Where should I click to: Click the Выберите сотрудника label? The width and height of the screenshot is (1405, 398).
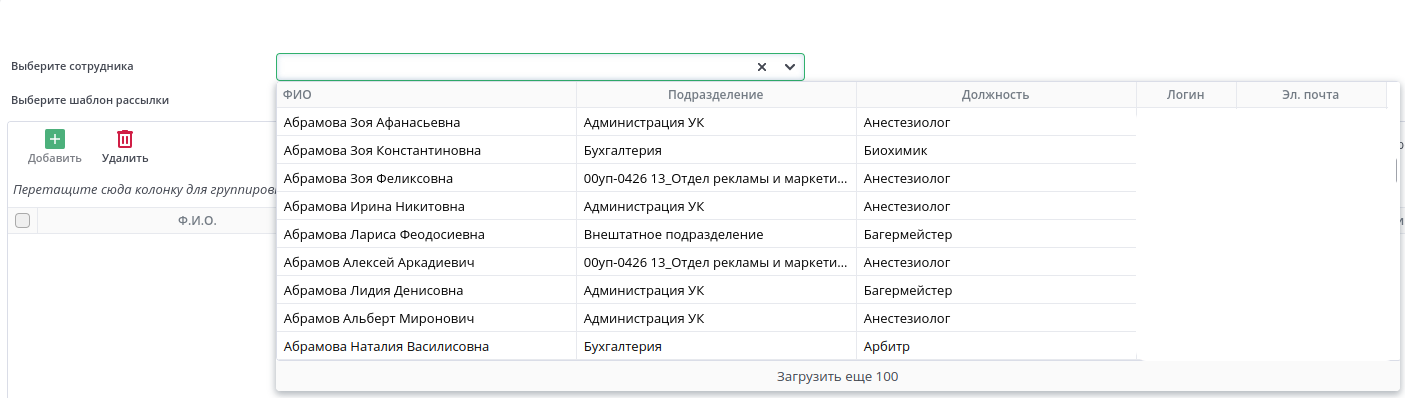[72, 67]
